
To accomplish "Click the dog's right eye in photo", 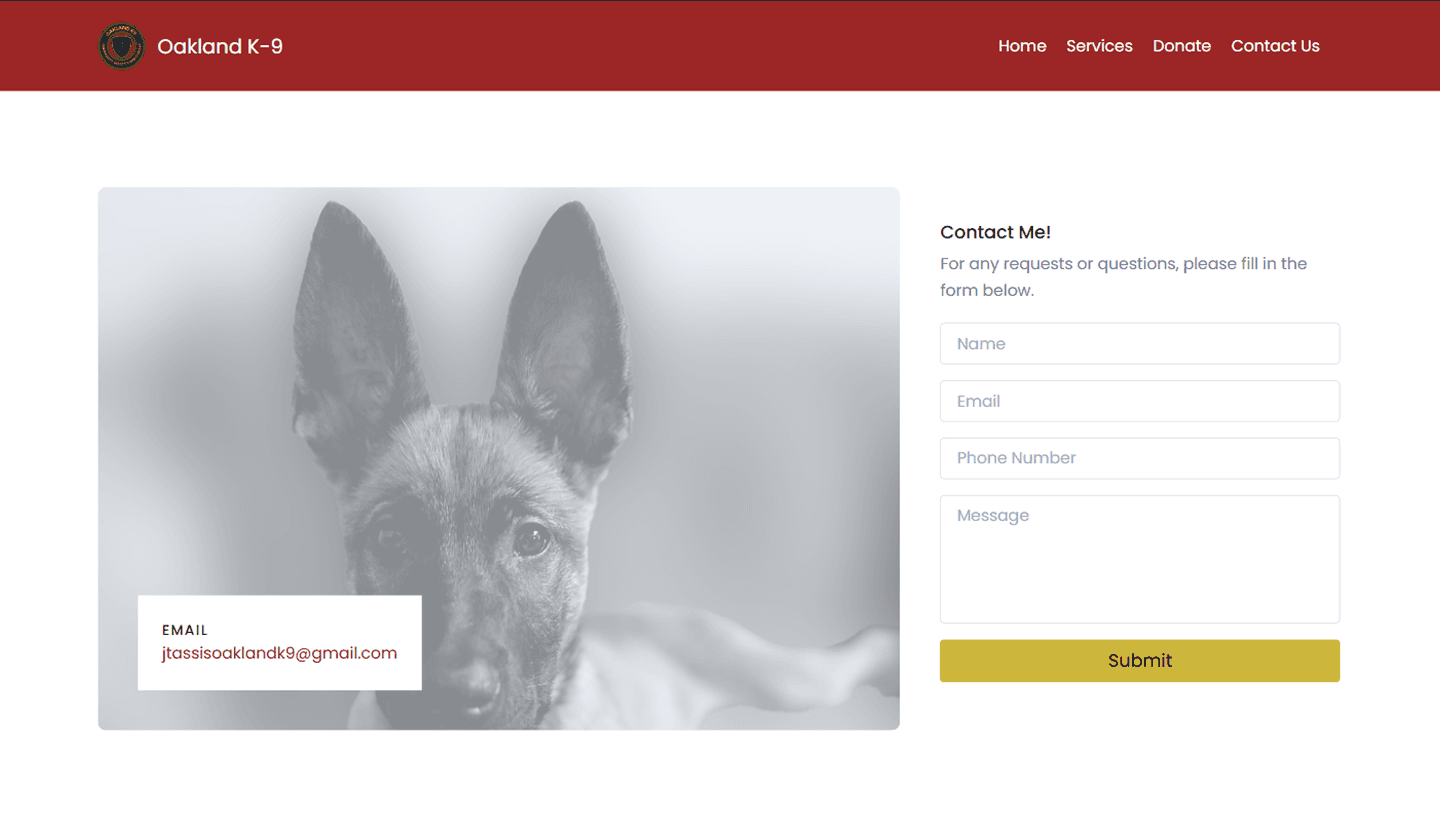I will click(x=531, y=540).
